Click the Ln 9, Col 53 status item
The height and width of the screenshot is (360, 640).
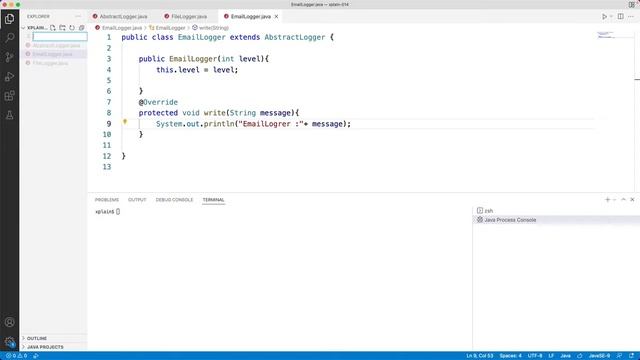[x=480, y=356]
